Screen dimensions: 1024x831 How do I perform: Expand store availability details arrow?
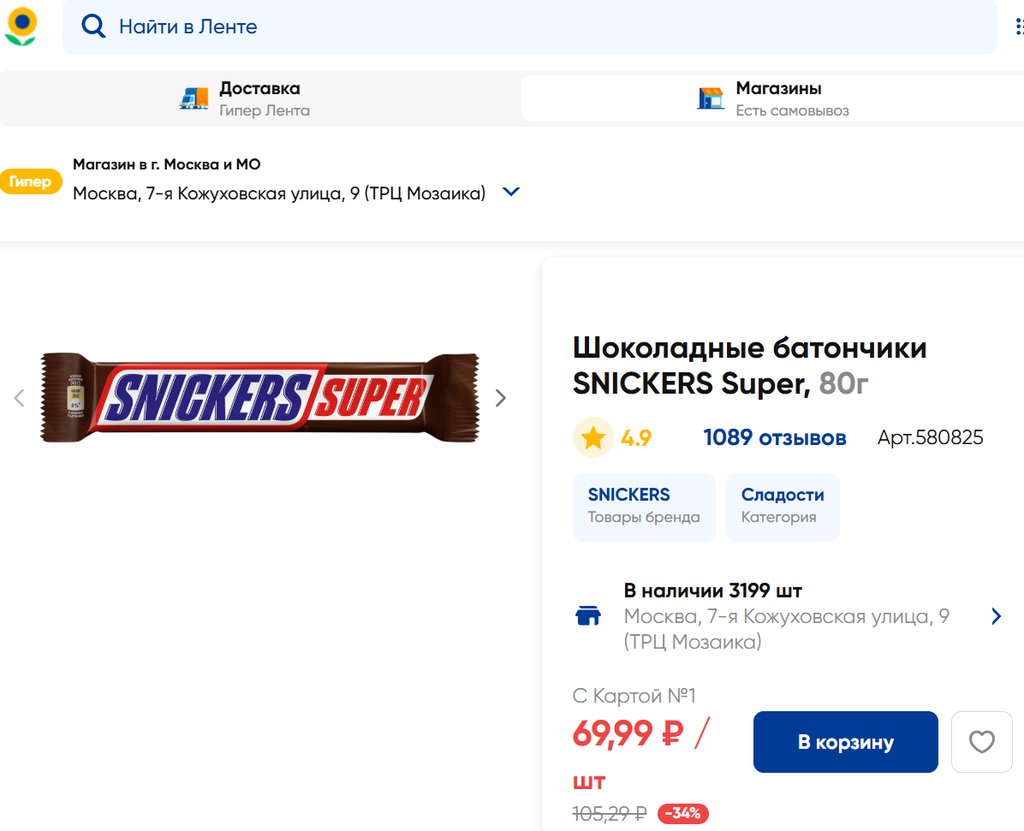click(x=995, y=616)
